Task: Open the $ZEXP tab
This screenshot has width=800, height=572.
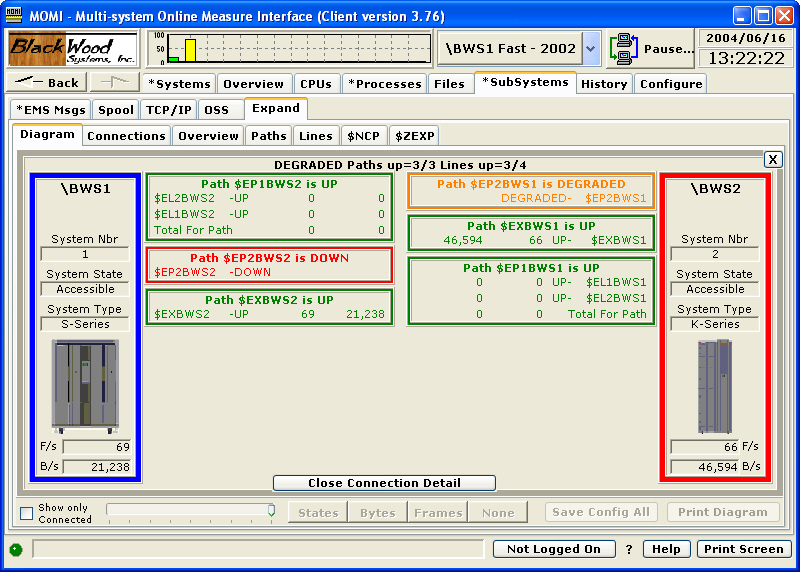Action: 415,136
